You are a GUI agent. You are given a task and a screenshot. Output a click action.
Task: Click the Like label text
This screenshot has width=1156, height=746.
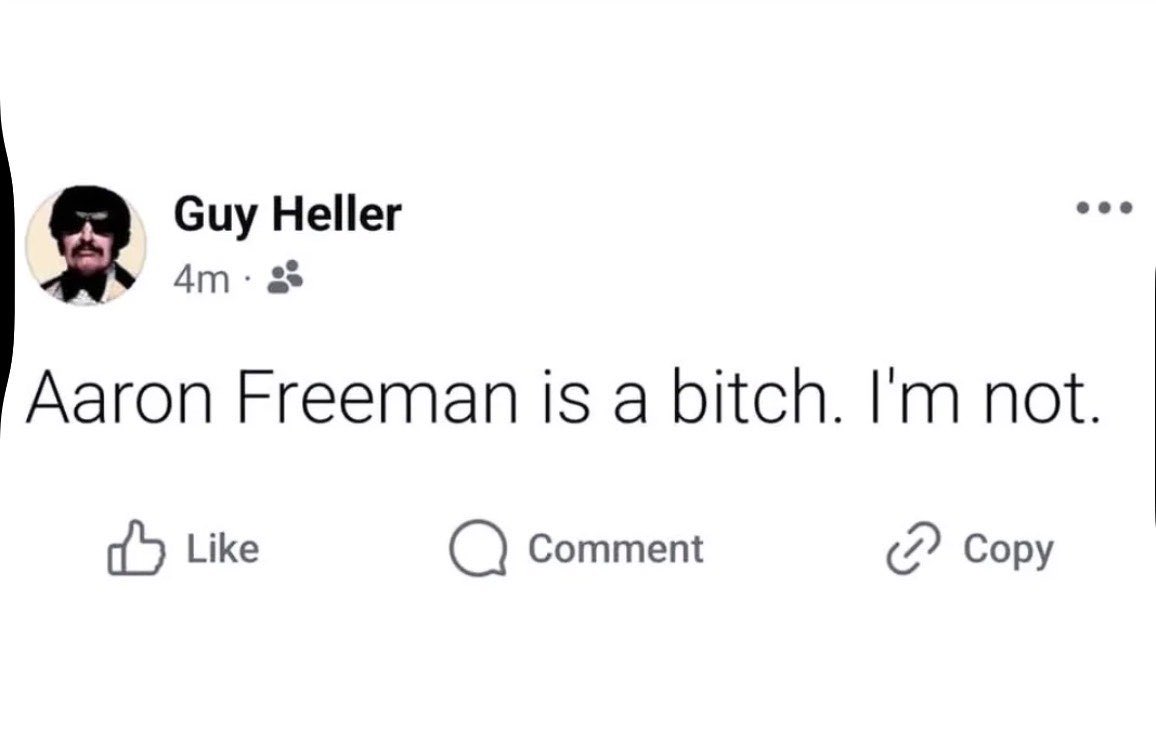(x=223, y=549)
